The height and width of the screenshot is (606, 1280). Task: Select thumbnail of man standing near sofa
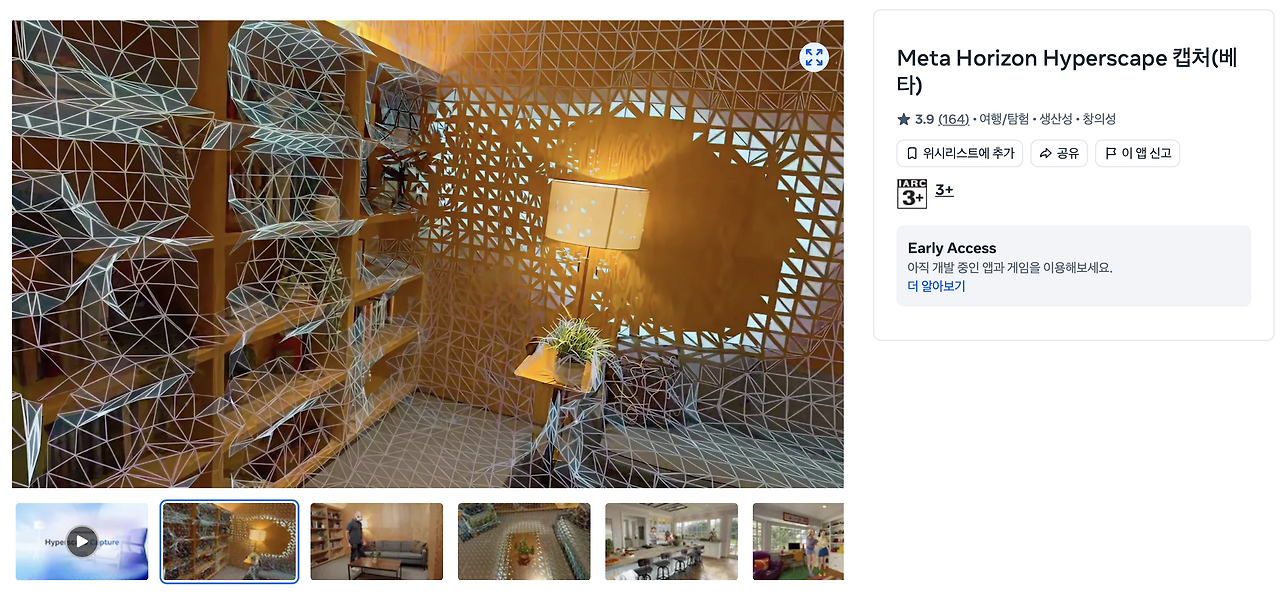[x=377, y=542]
